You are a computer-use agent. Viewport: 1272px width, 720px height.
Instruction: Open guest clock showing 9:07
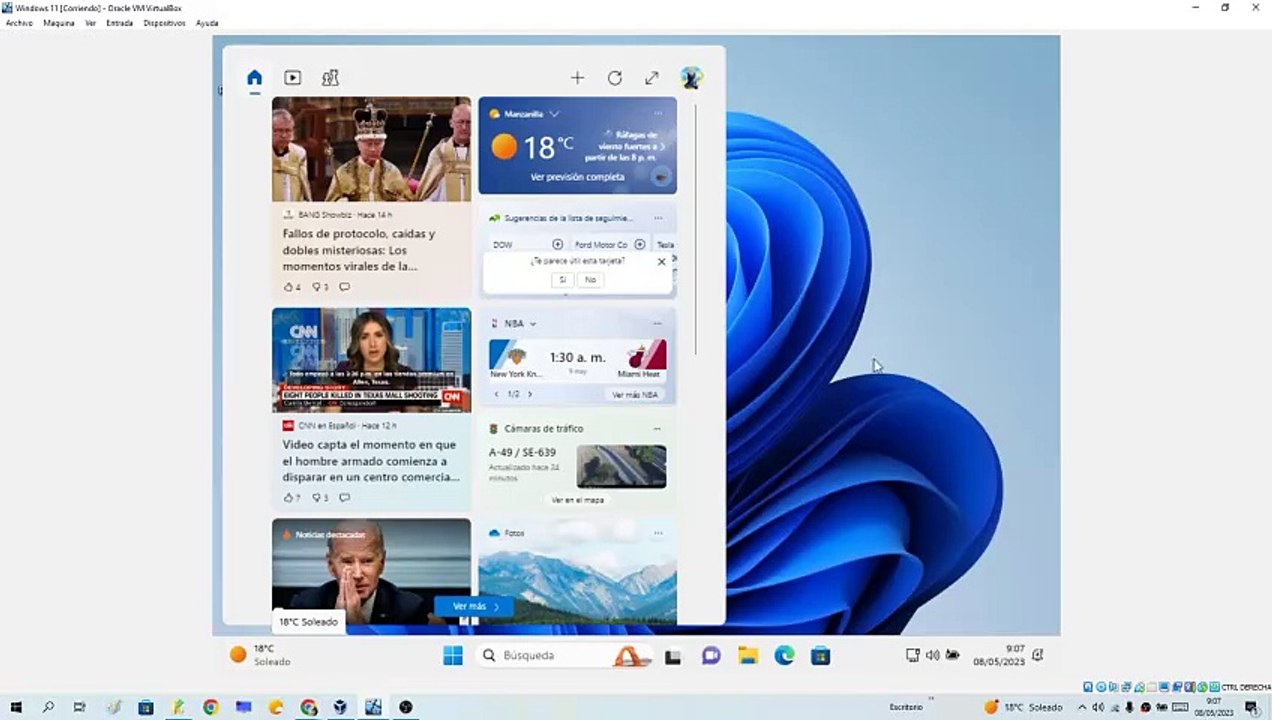[999, 655]
